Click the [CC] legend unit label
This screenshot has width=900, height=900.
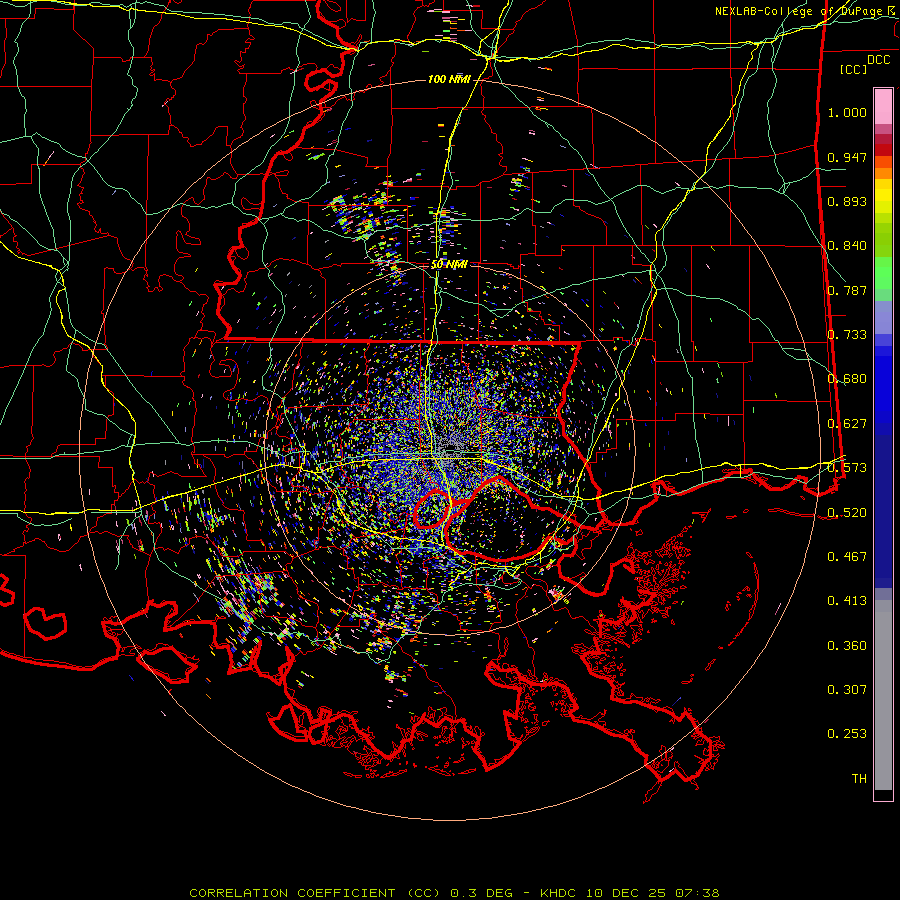[854, 69]
